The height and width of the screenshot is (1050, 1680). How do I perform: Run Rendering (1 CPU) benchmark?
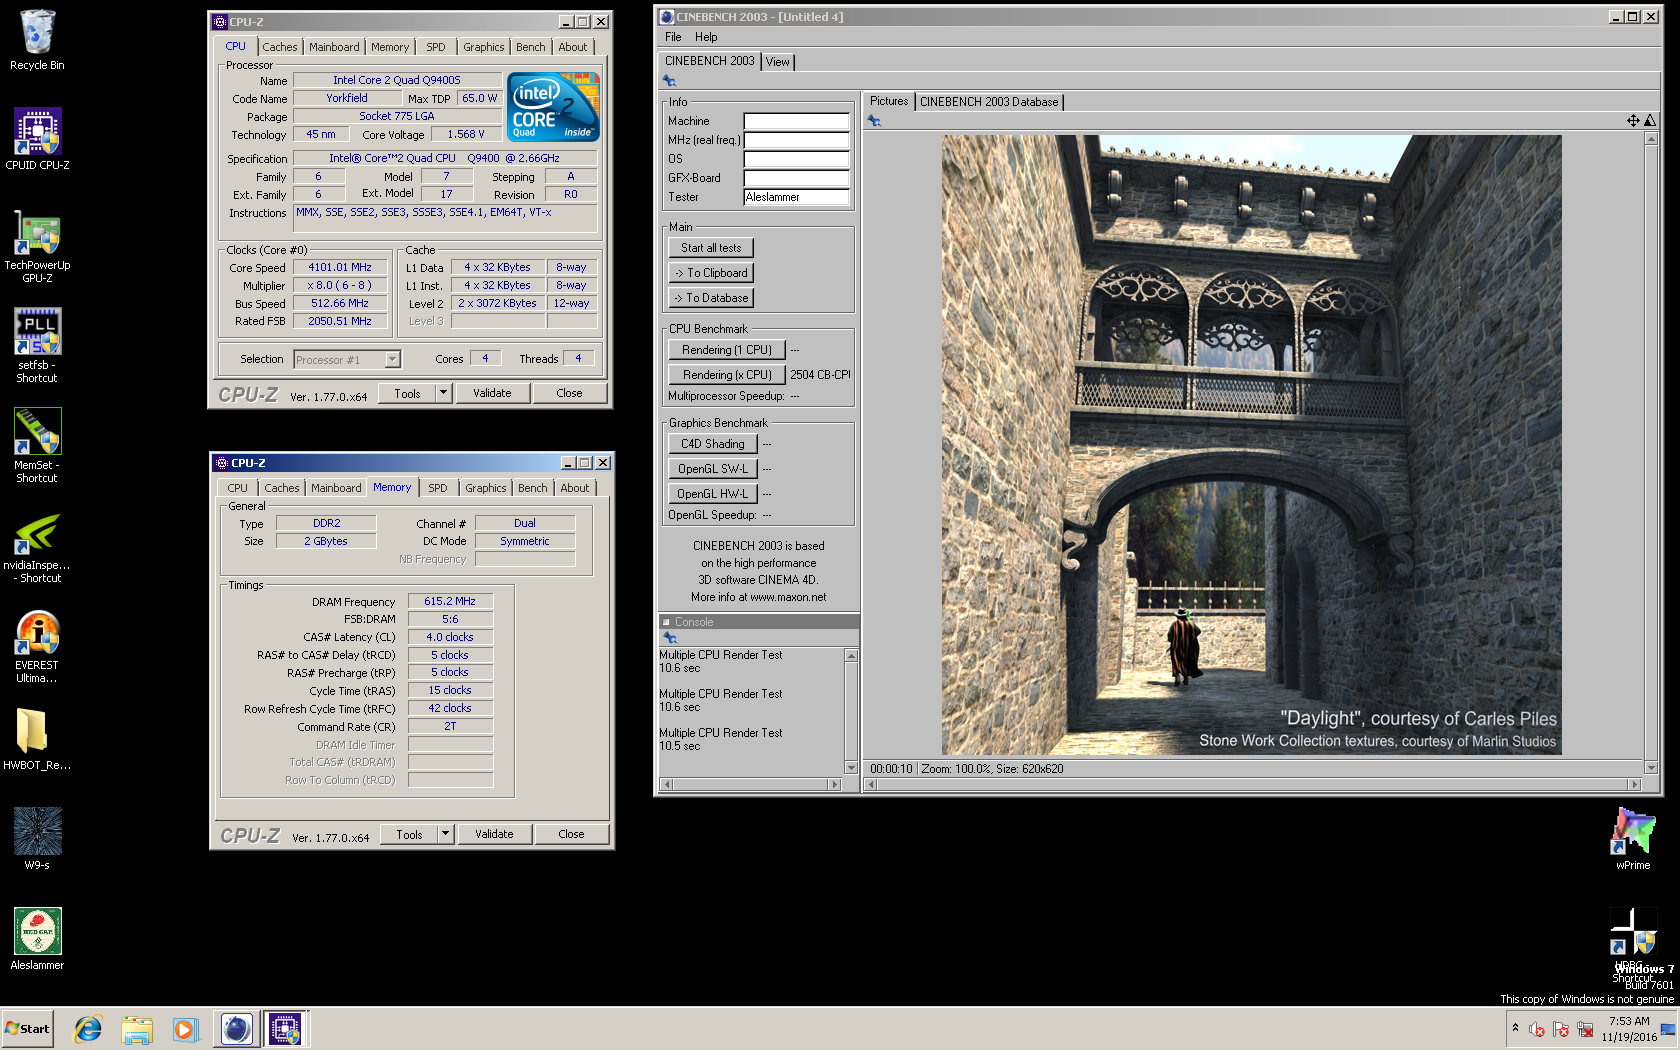[x=727, y=350]
